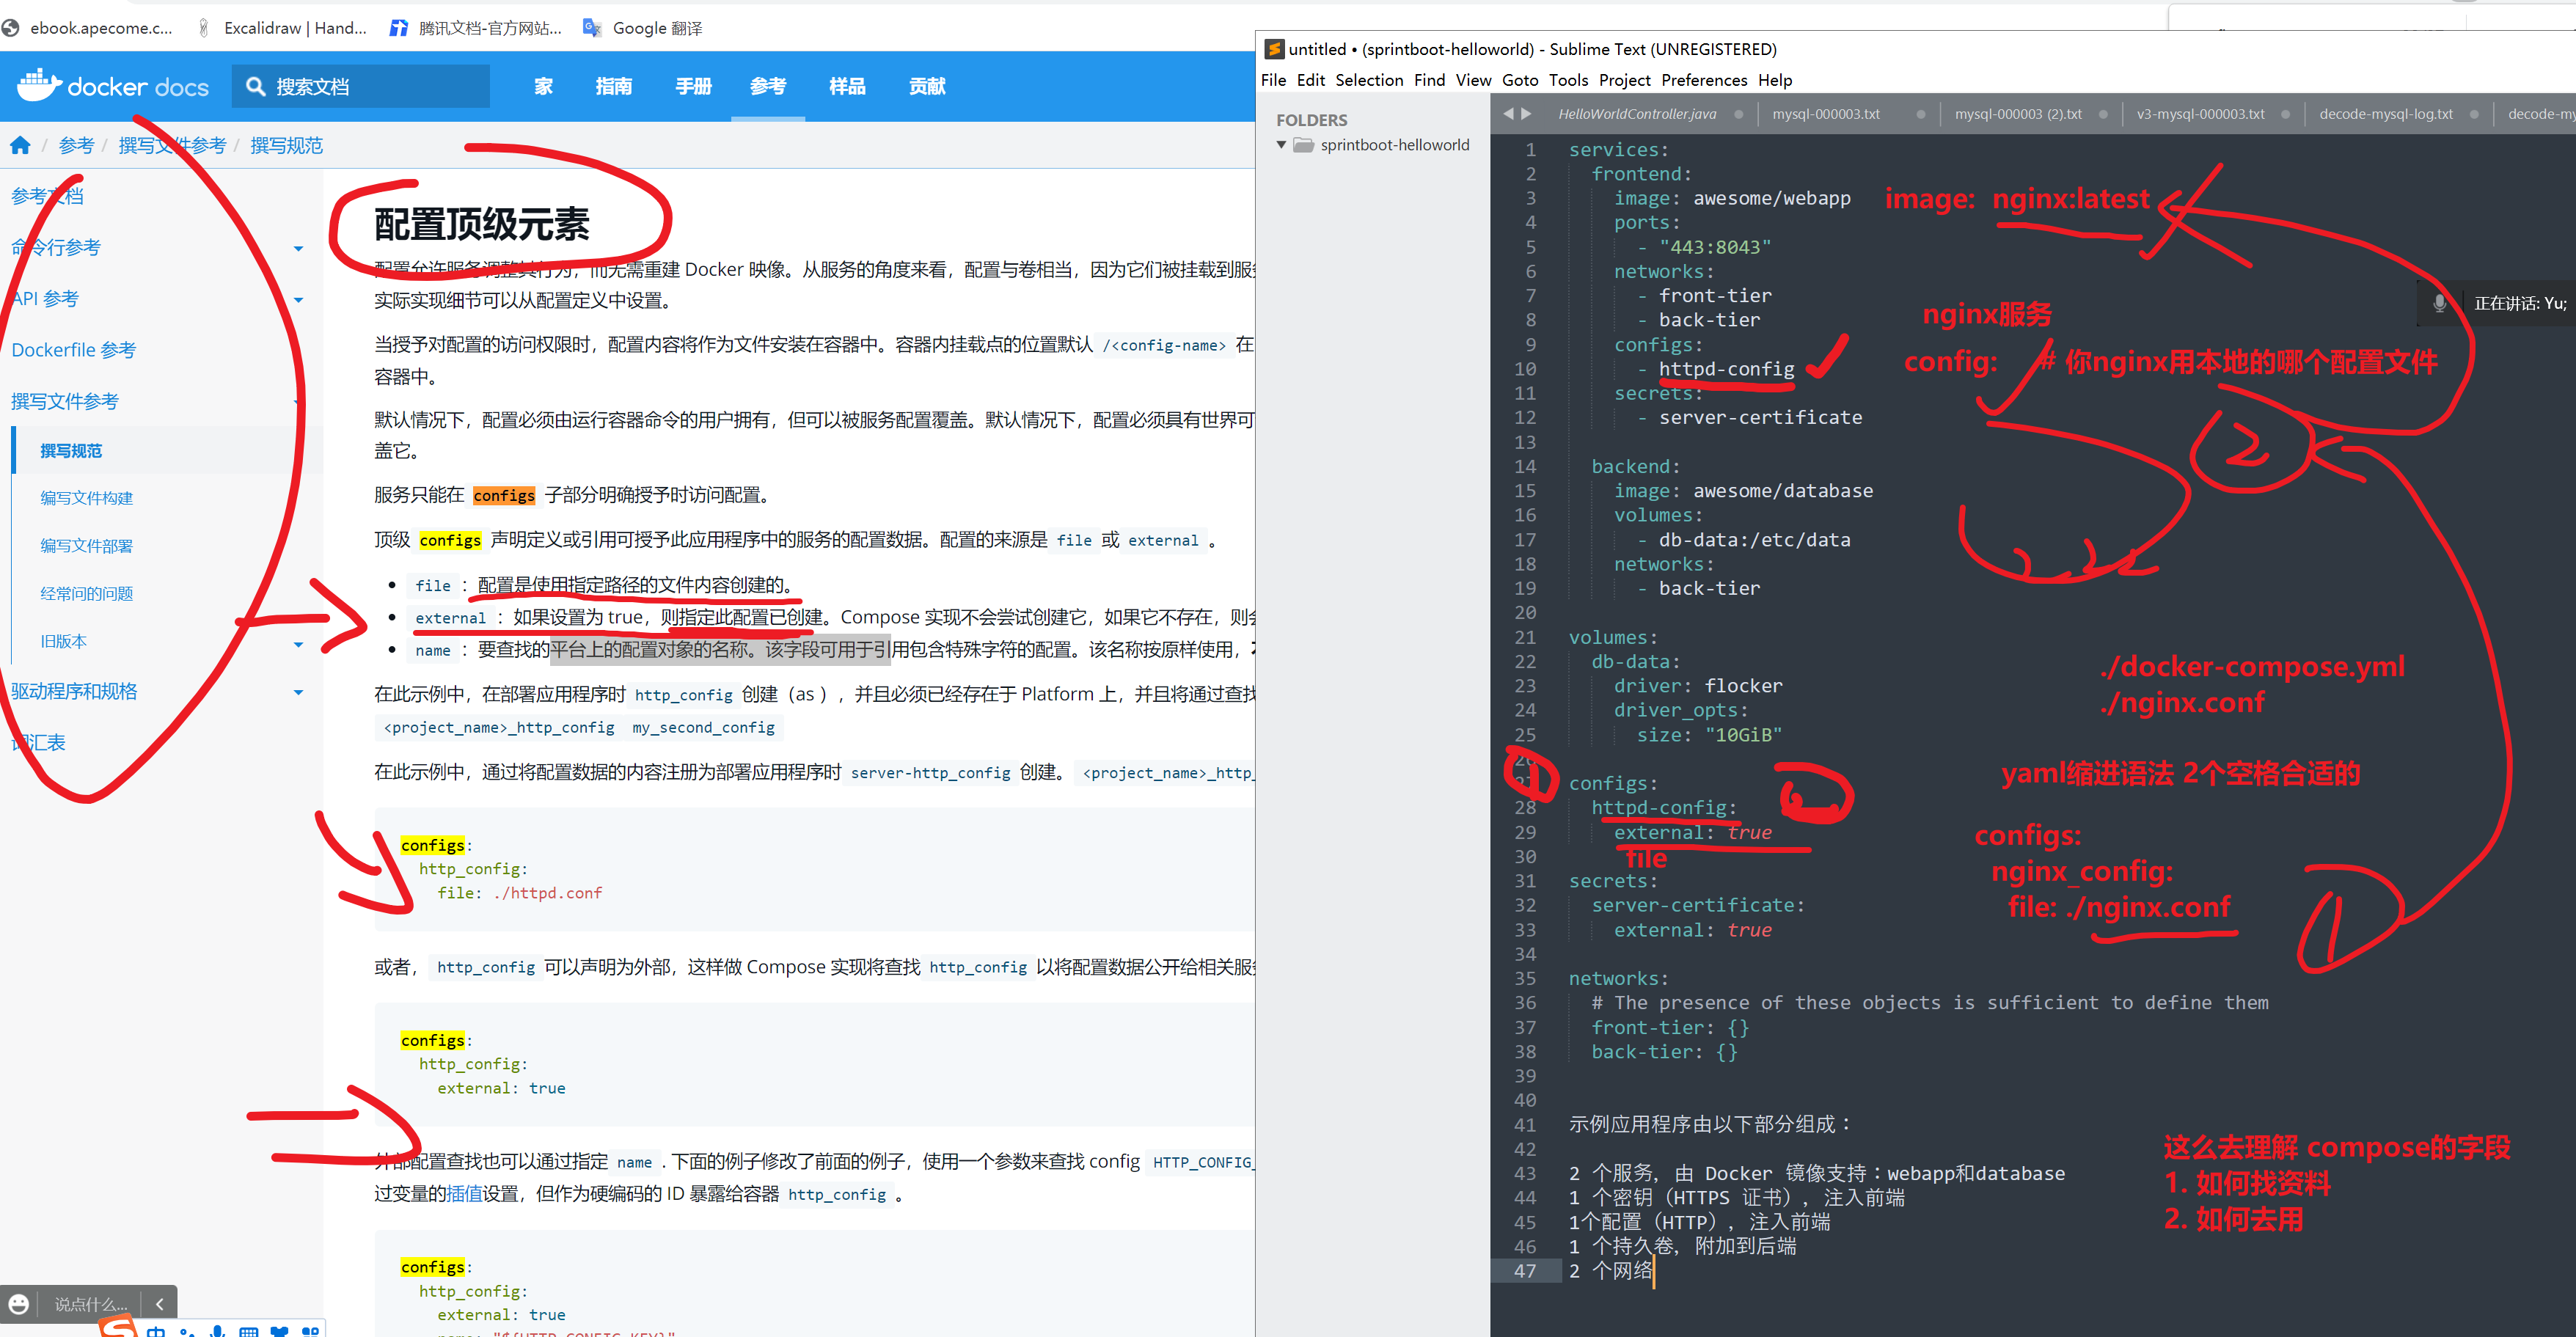Click the magnifier icon in the docs search box
The width and height of the screenshot is (2576, 1337).
point(256,87)
